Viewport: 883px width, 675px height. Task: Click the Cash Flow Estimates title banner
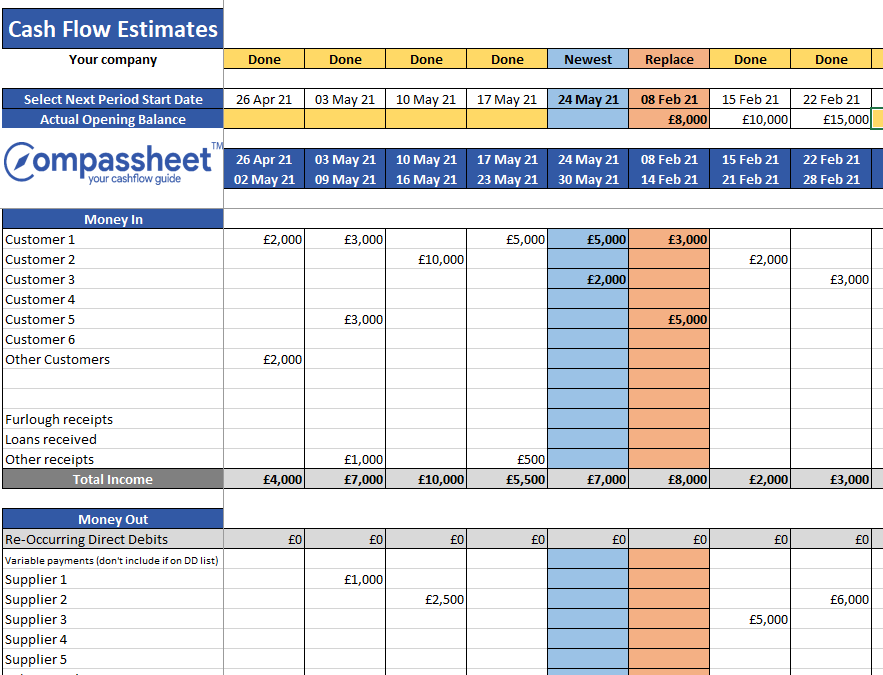coord(112,28)
